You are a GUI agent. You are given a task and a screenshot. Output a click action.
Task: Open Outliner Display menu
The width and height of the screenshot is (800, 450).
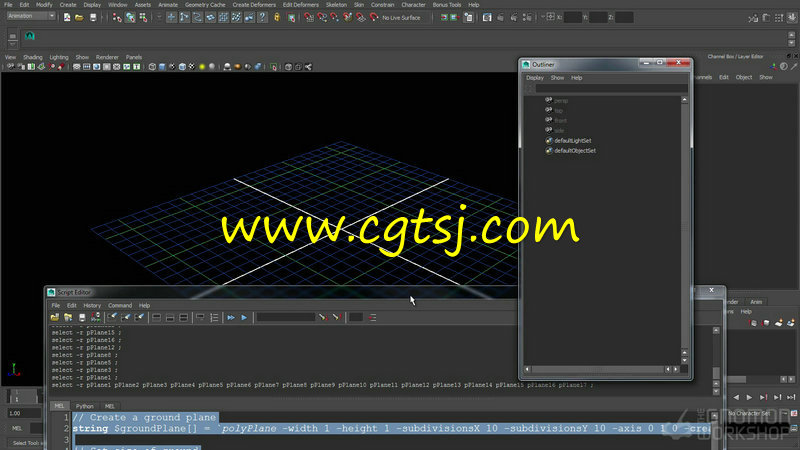[535, 78]
